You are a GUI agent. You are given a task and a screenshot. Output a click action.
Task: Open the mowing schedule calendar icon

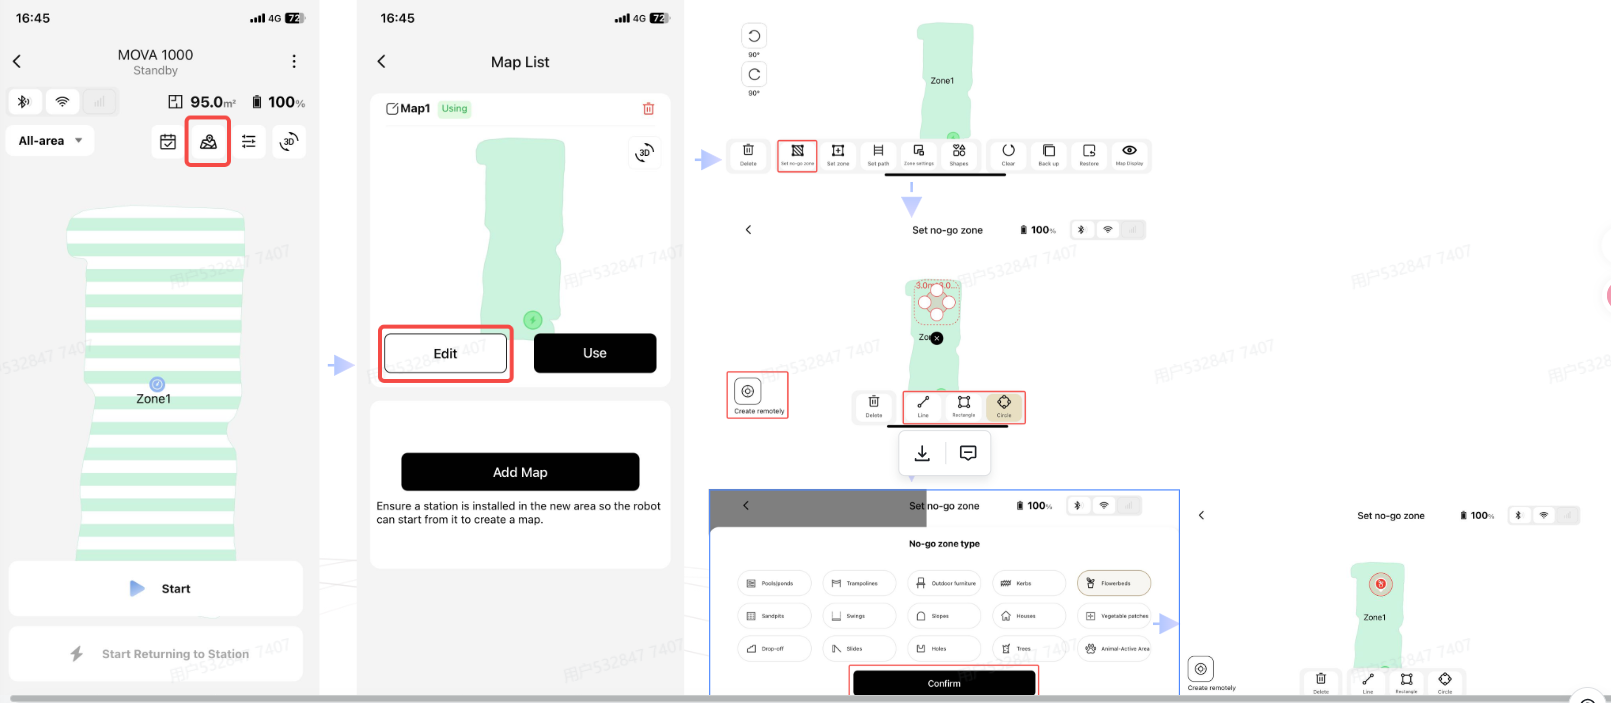168,142
